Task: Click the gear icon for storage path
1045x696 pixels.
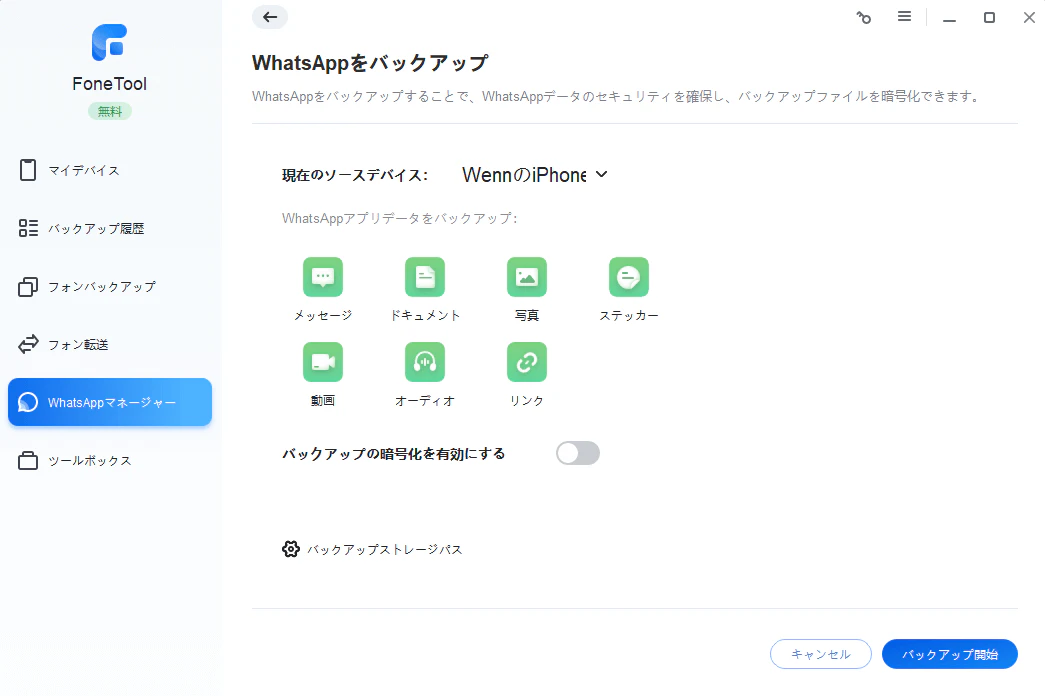Action: (x=291, y=549)
